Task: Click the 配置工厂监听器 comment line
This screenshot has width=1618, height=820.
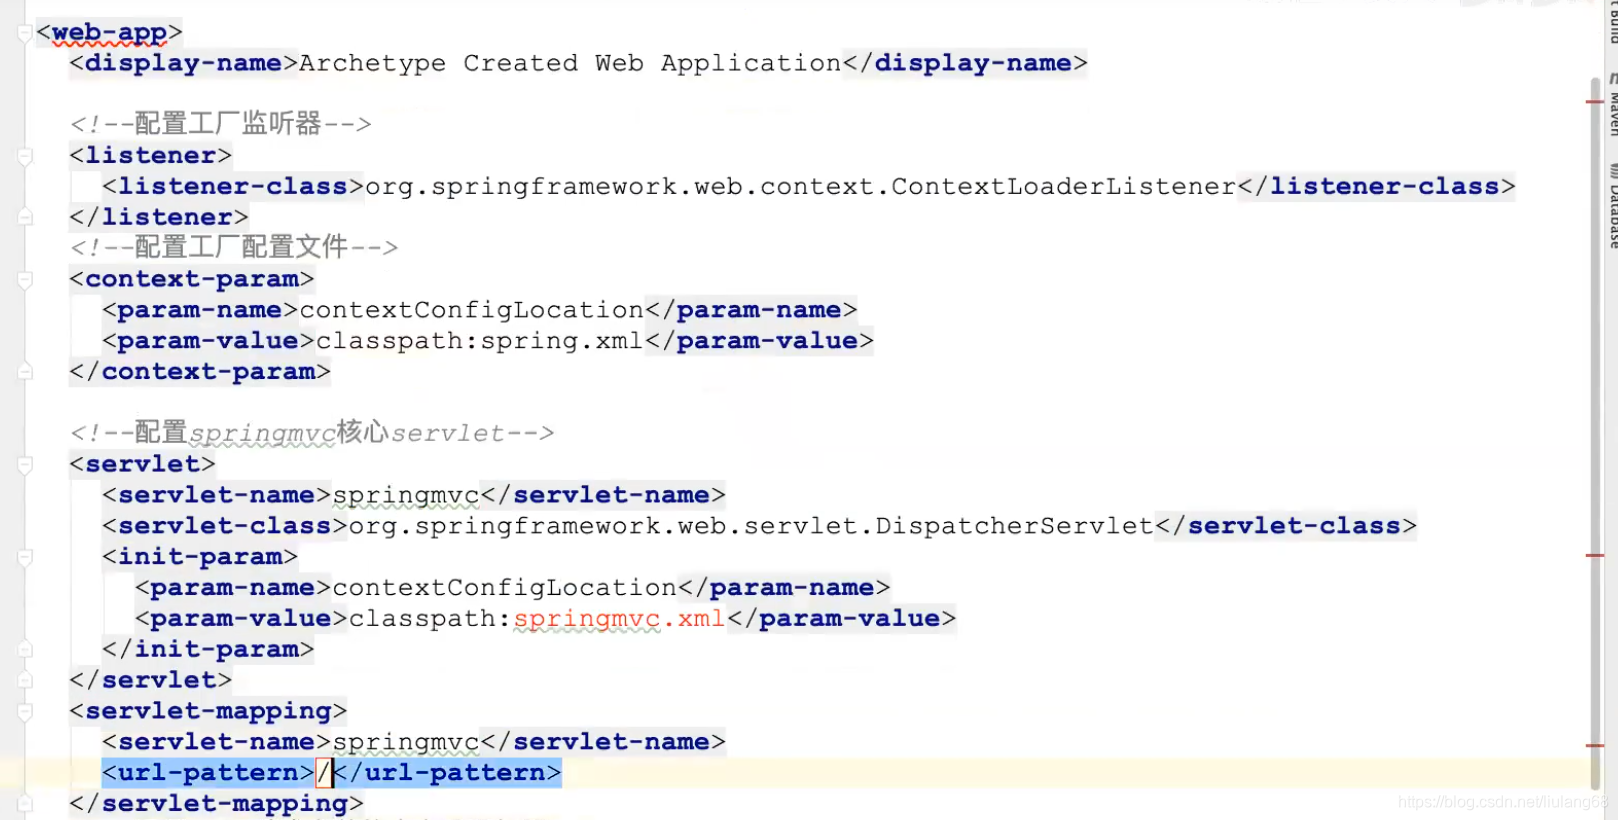Action: [x=221, y=124]
